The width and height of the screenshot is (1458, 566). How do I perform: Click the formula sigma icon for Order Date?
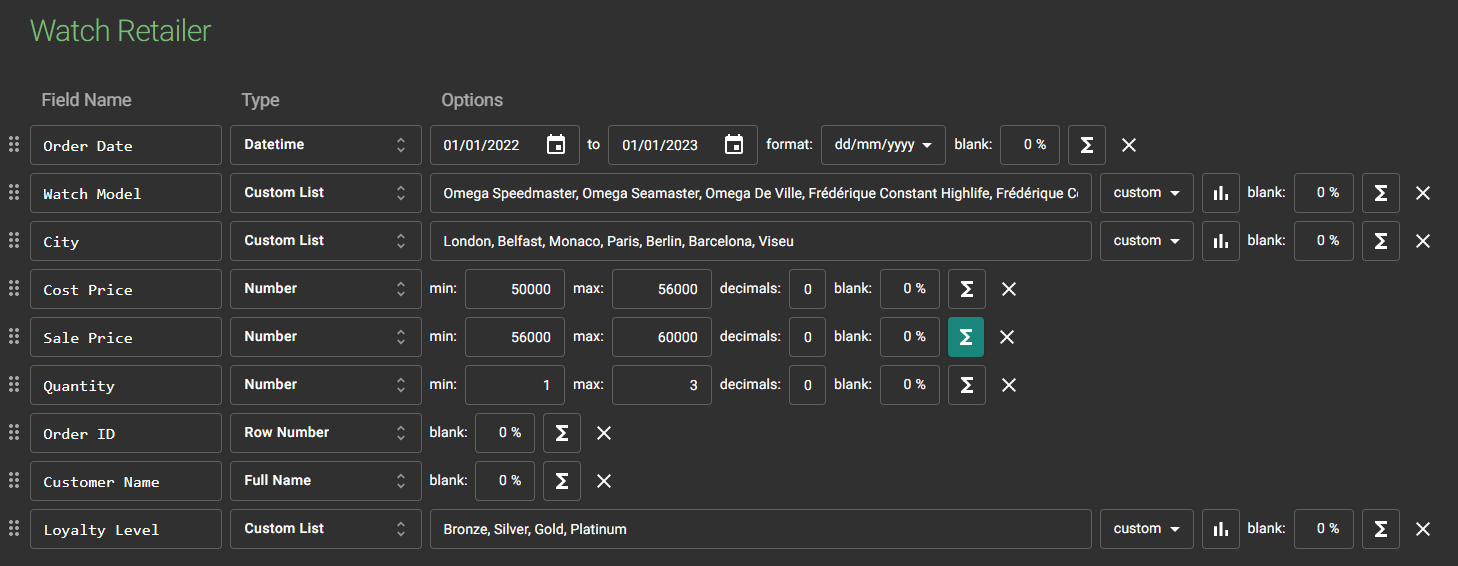tap(1086, 145)
